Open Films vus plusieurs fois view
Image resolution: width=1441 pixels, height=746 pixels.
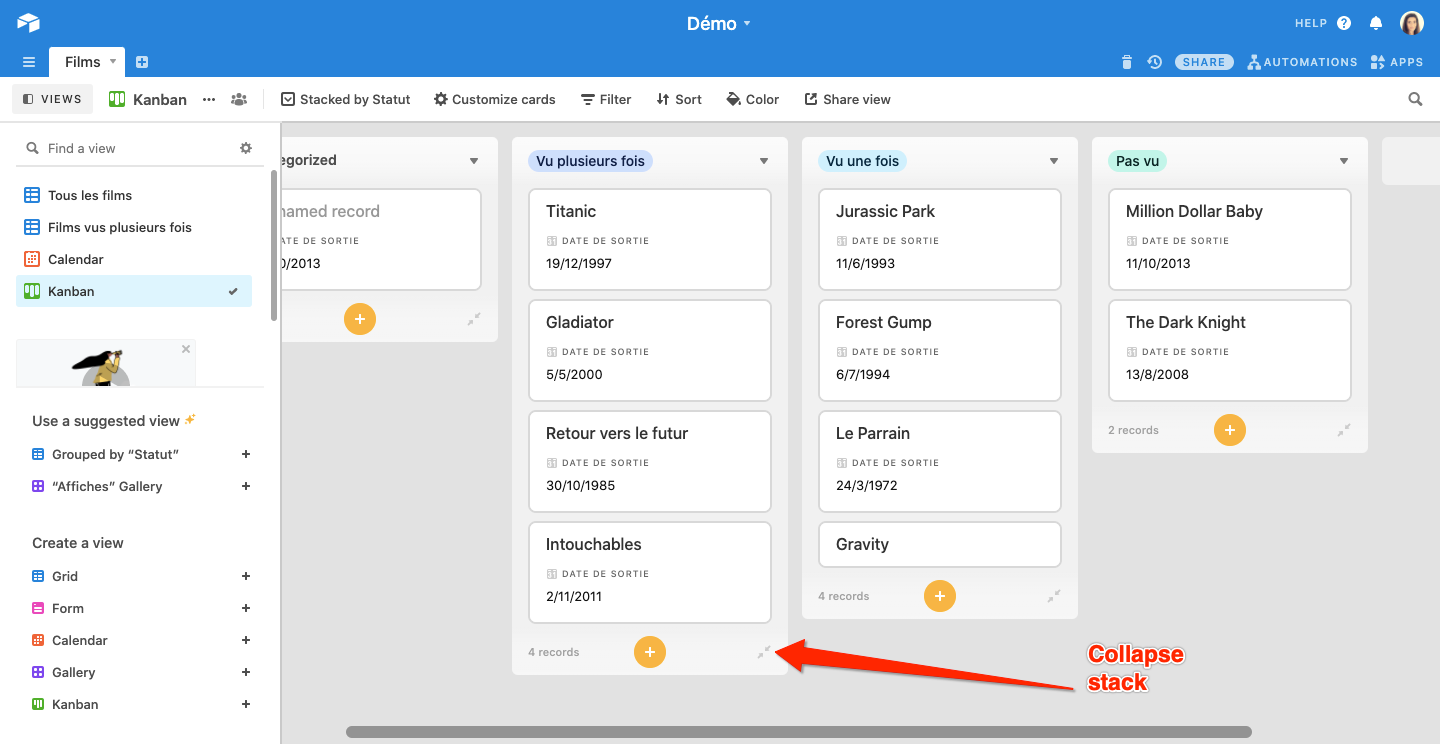coord(134,227)
